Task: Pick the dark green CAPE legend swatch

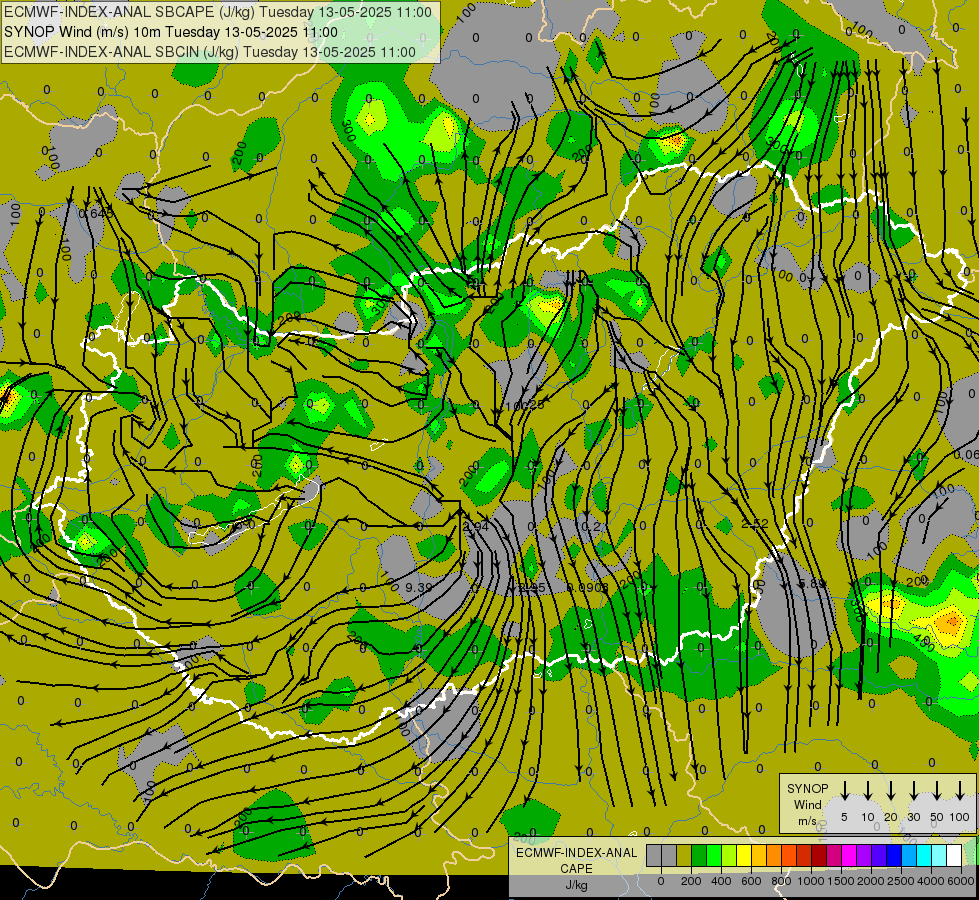Action: pyautogui.click(x=699, y=856)
